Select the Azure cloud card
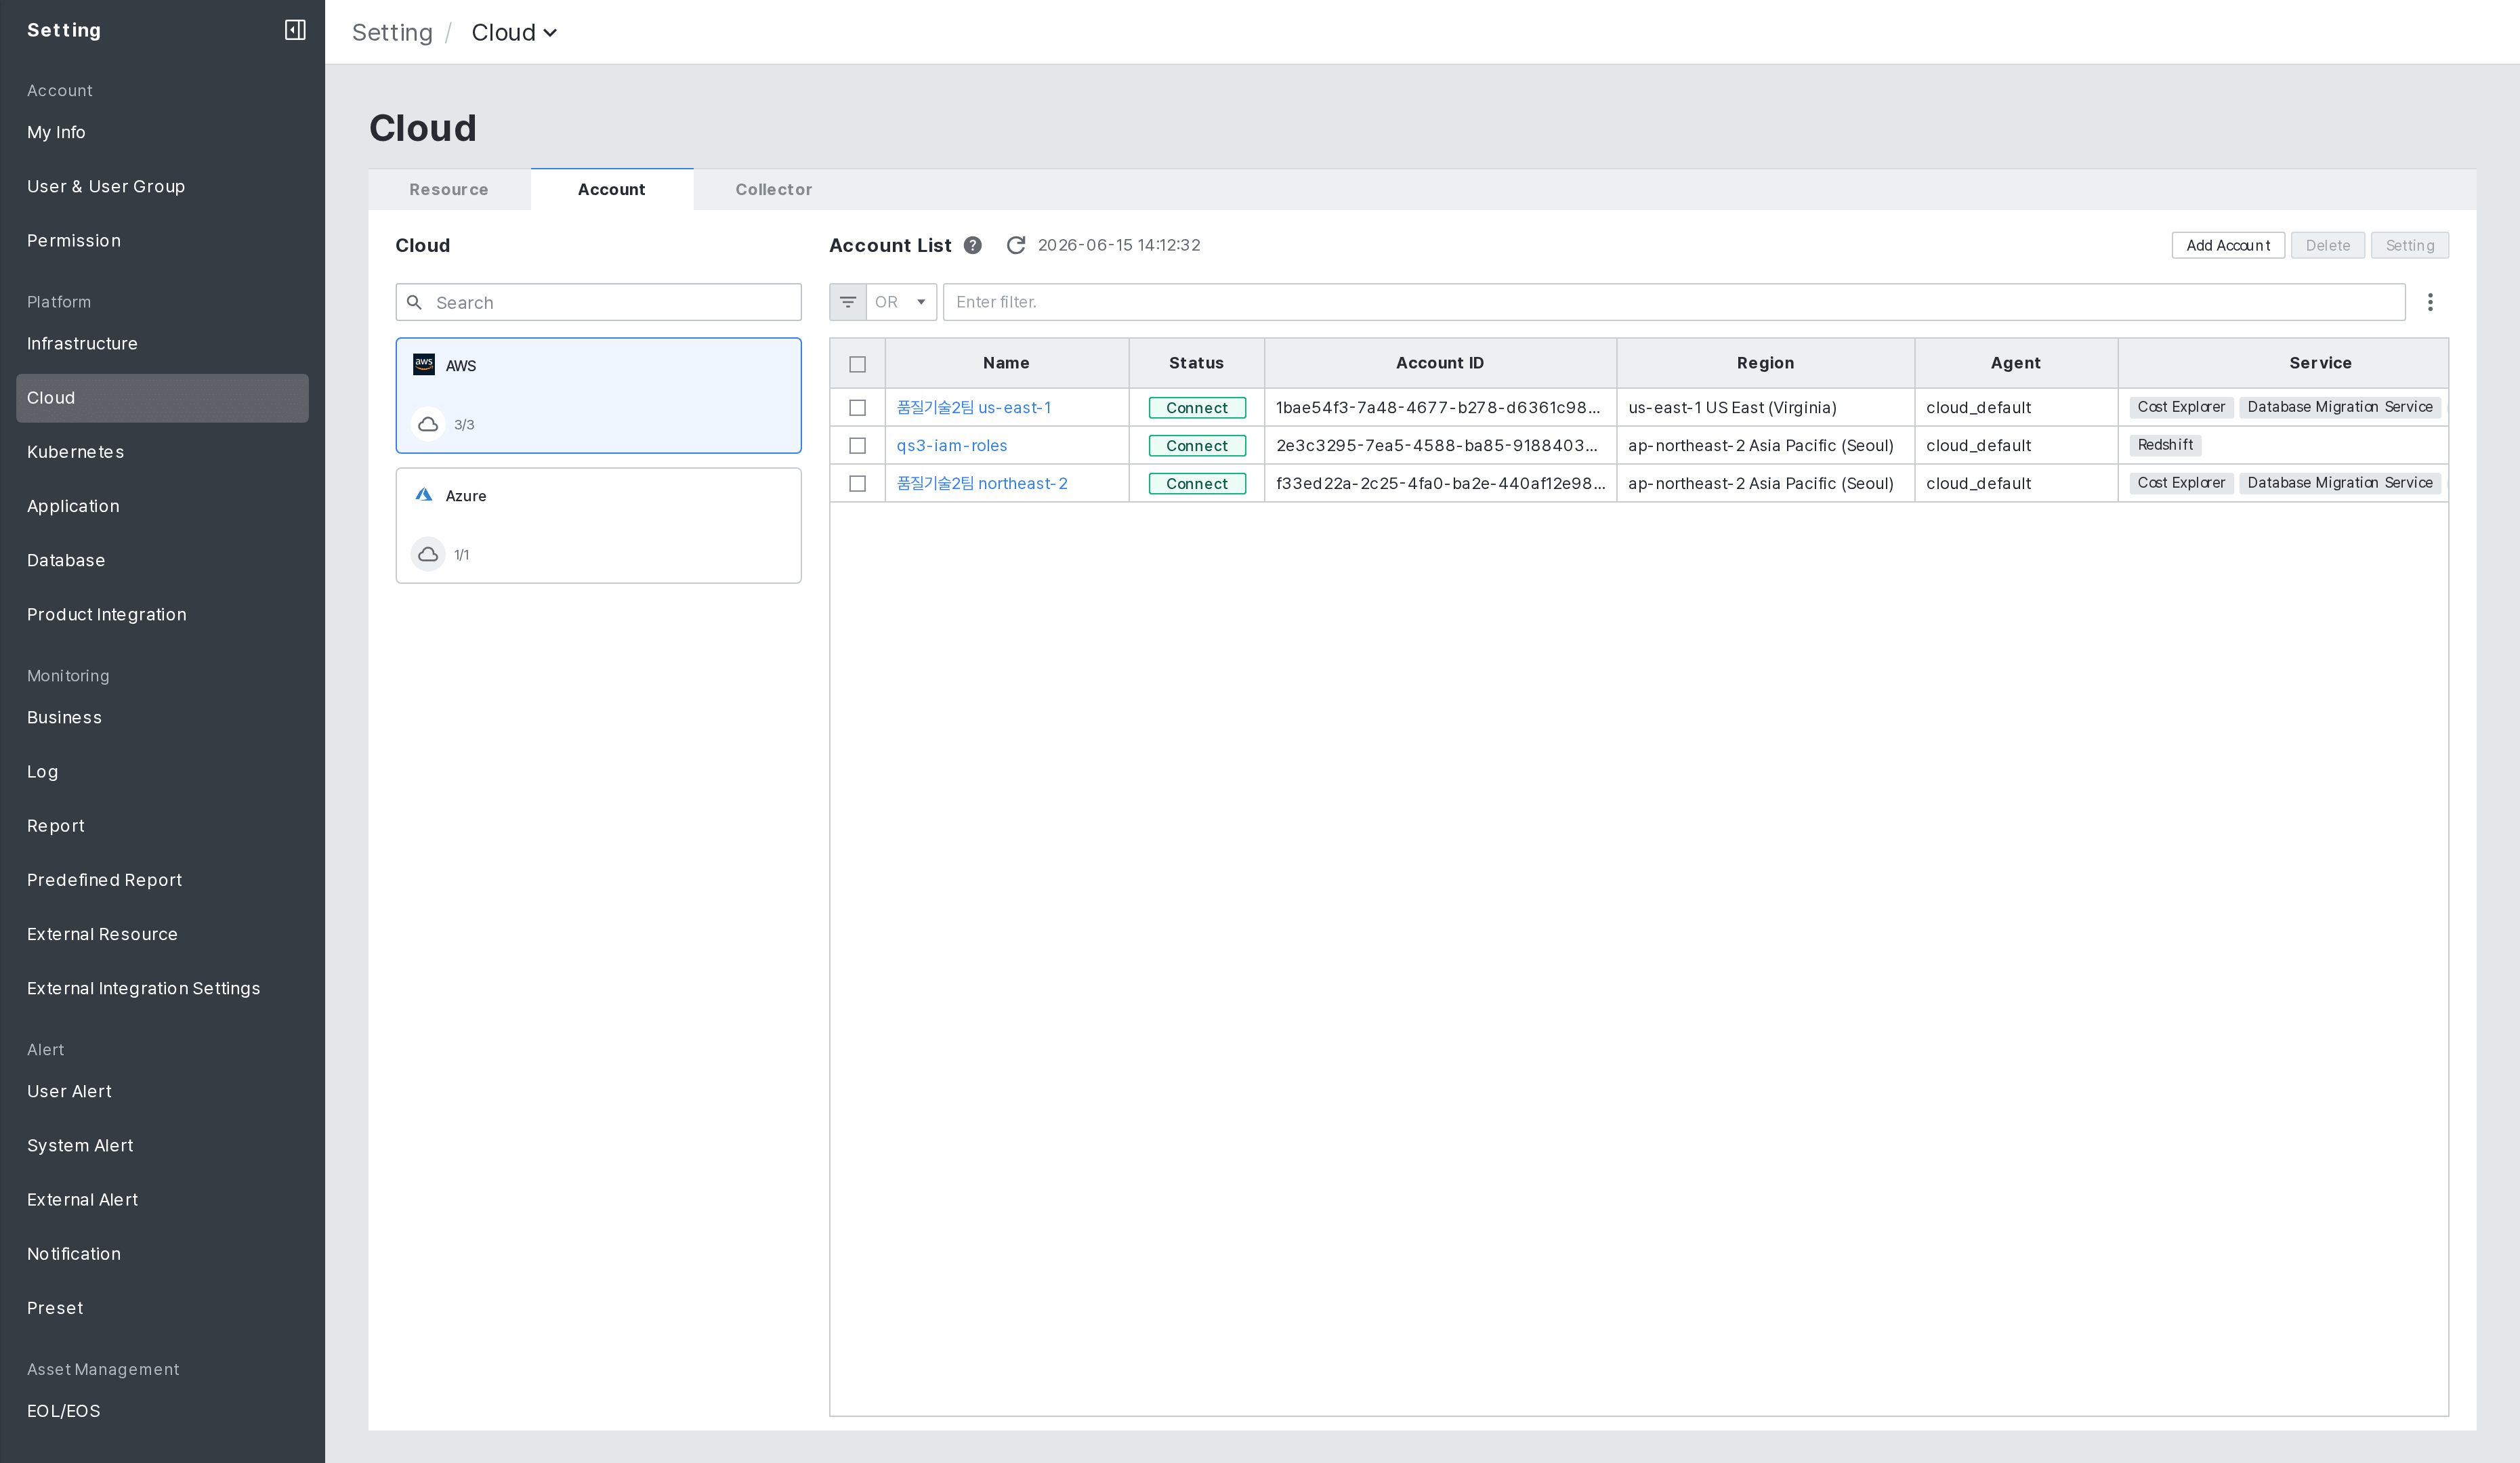 click(x=598, y=525)
